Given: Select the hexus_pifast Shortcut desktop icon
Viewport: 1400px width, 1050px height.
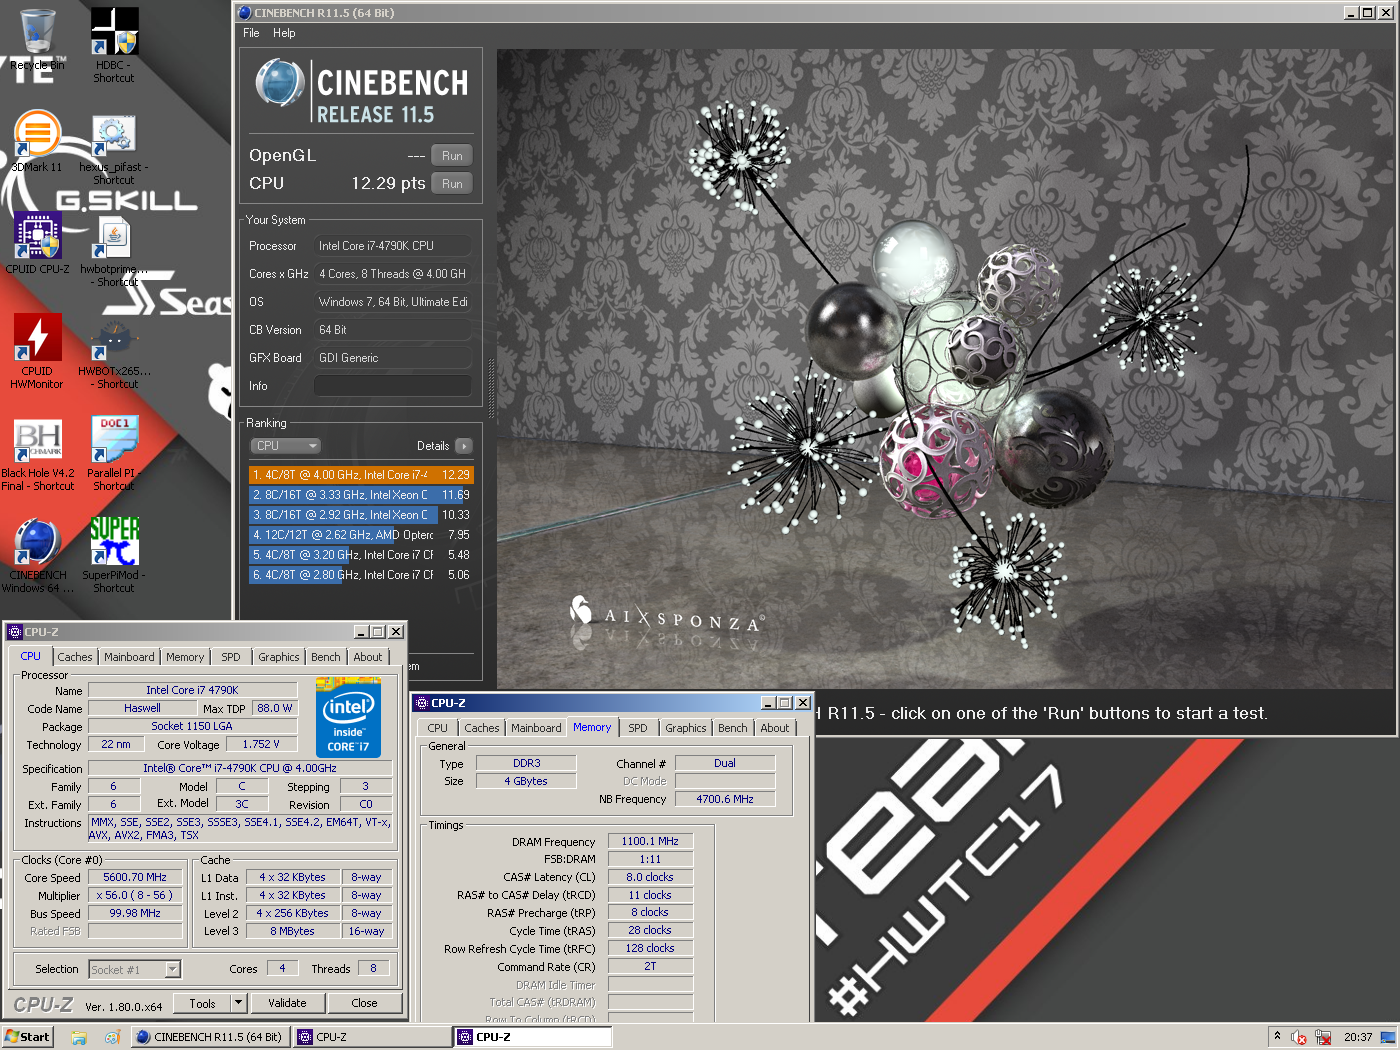Looking at the screenshot, I should 114,148.
